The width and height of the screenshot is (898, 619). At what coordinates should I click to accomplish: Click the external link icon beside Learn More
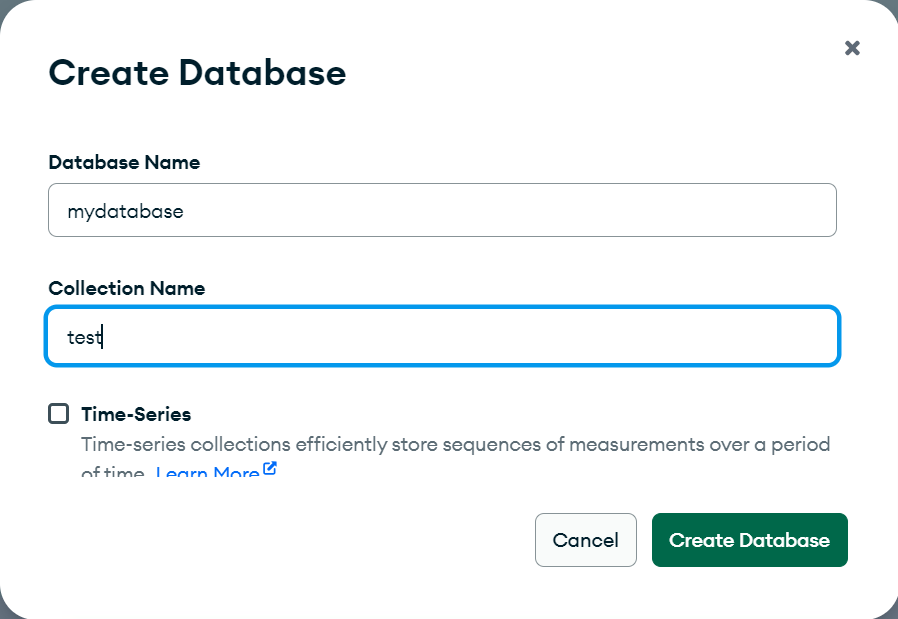click(x=269, y=470)
